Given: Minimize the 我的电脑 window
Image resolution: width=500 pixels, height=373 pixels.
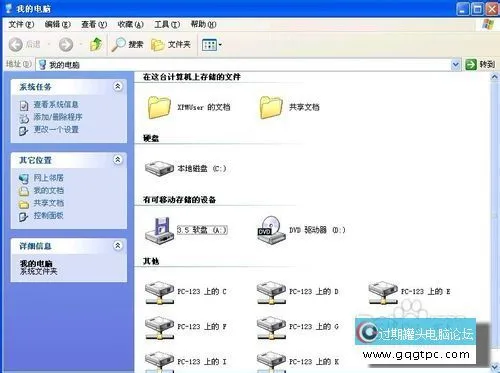Looking at the screenshot, I should 463,9.
